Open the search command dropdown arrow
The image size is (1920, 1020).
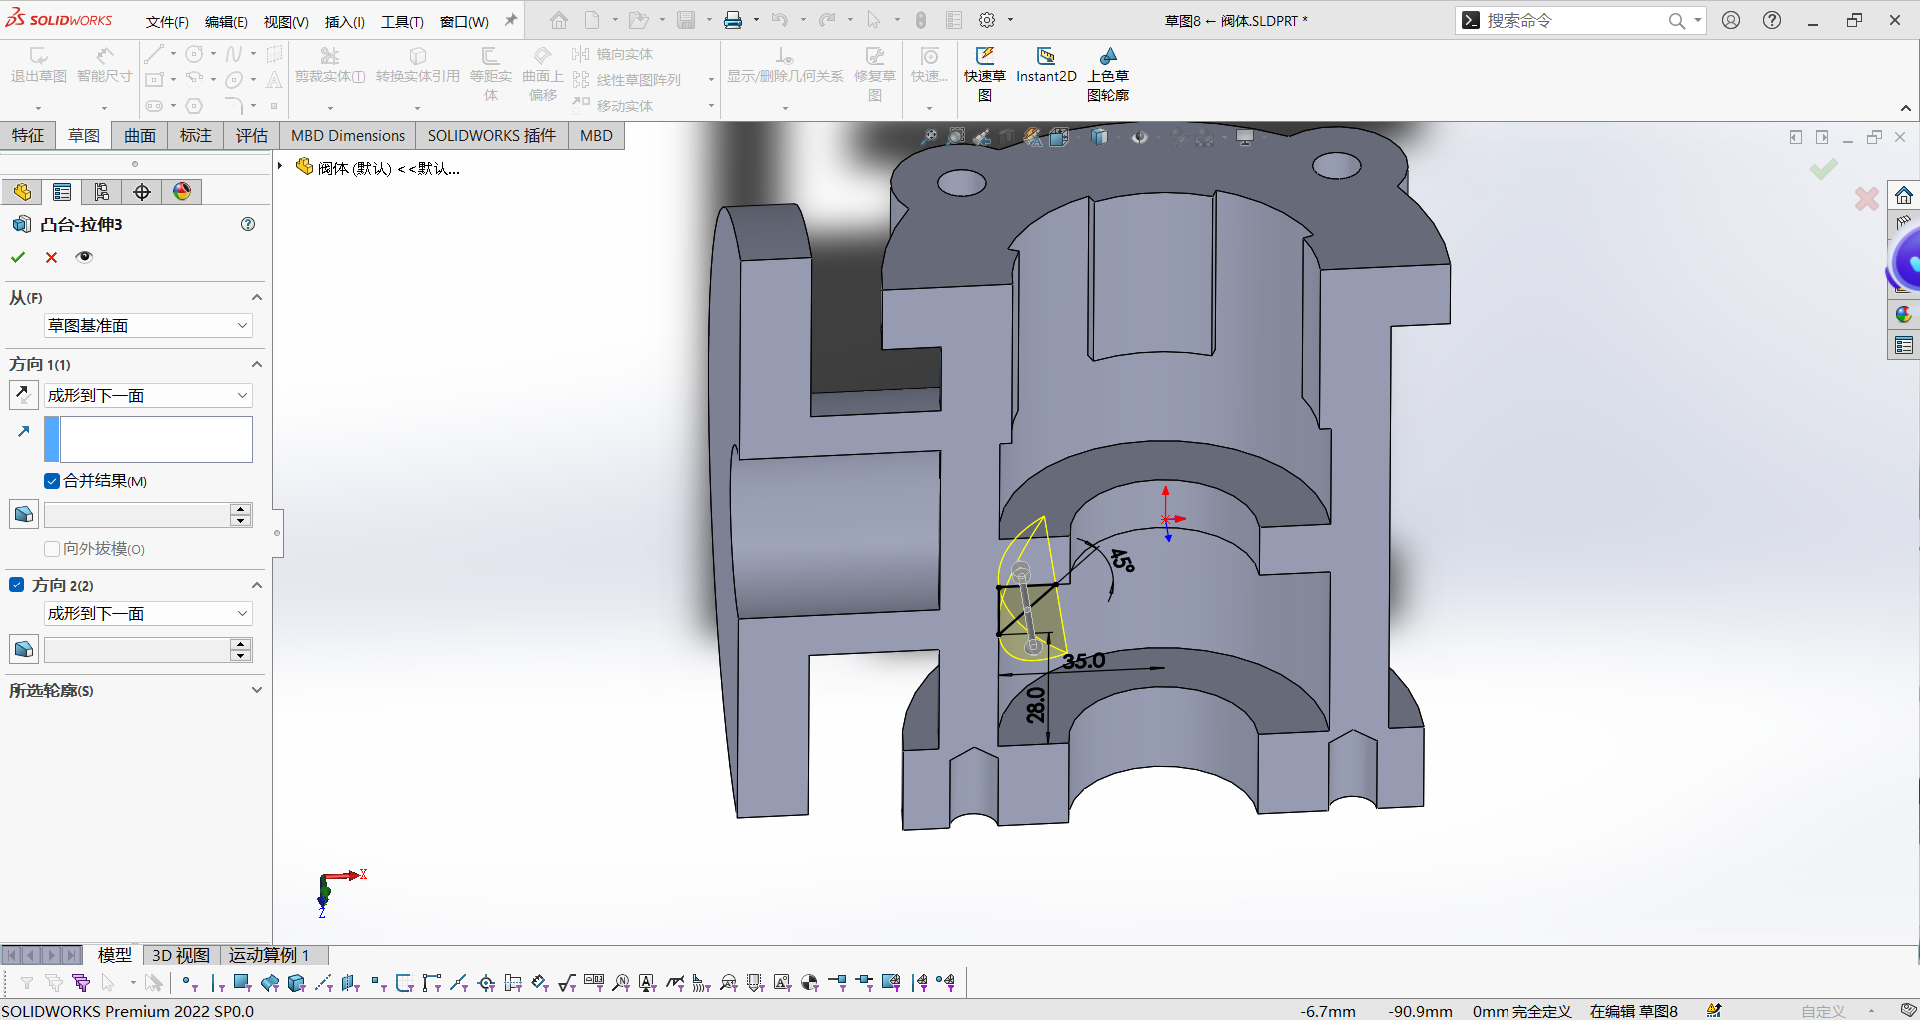click(x=1698, y=20)
